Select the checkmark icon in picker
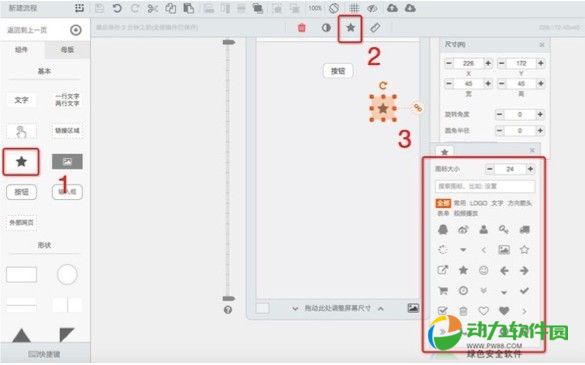585x365 pixels. (524, 290)
